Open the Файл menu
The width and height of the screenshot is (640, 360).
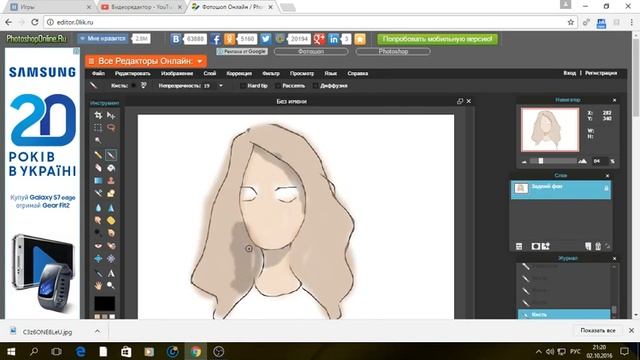pyautogui.click(x=98, y=73)
